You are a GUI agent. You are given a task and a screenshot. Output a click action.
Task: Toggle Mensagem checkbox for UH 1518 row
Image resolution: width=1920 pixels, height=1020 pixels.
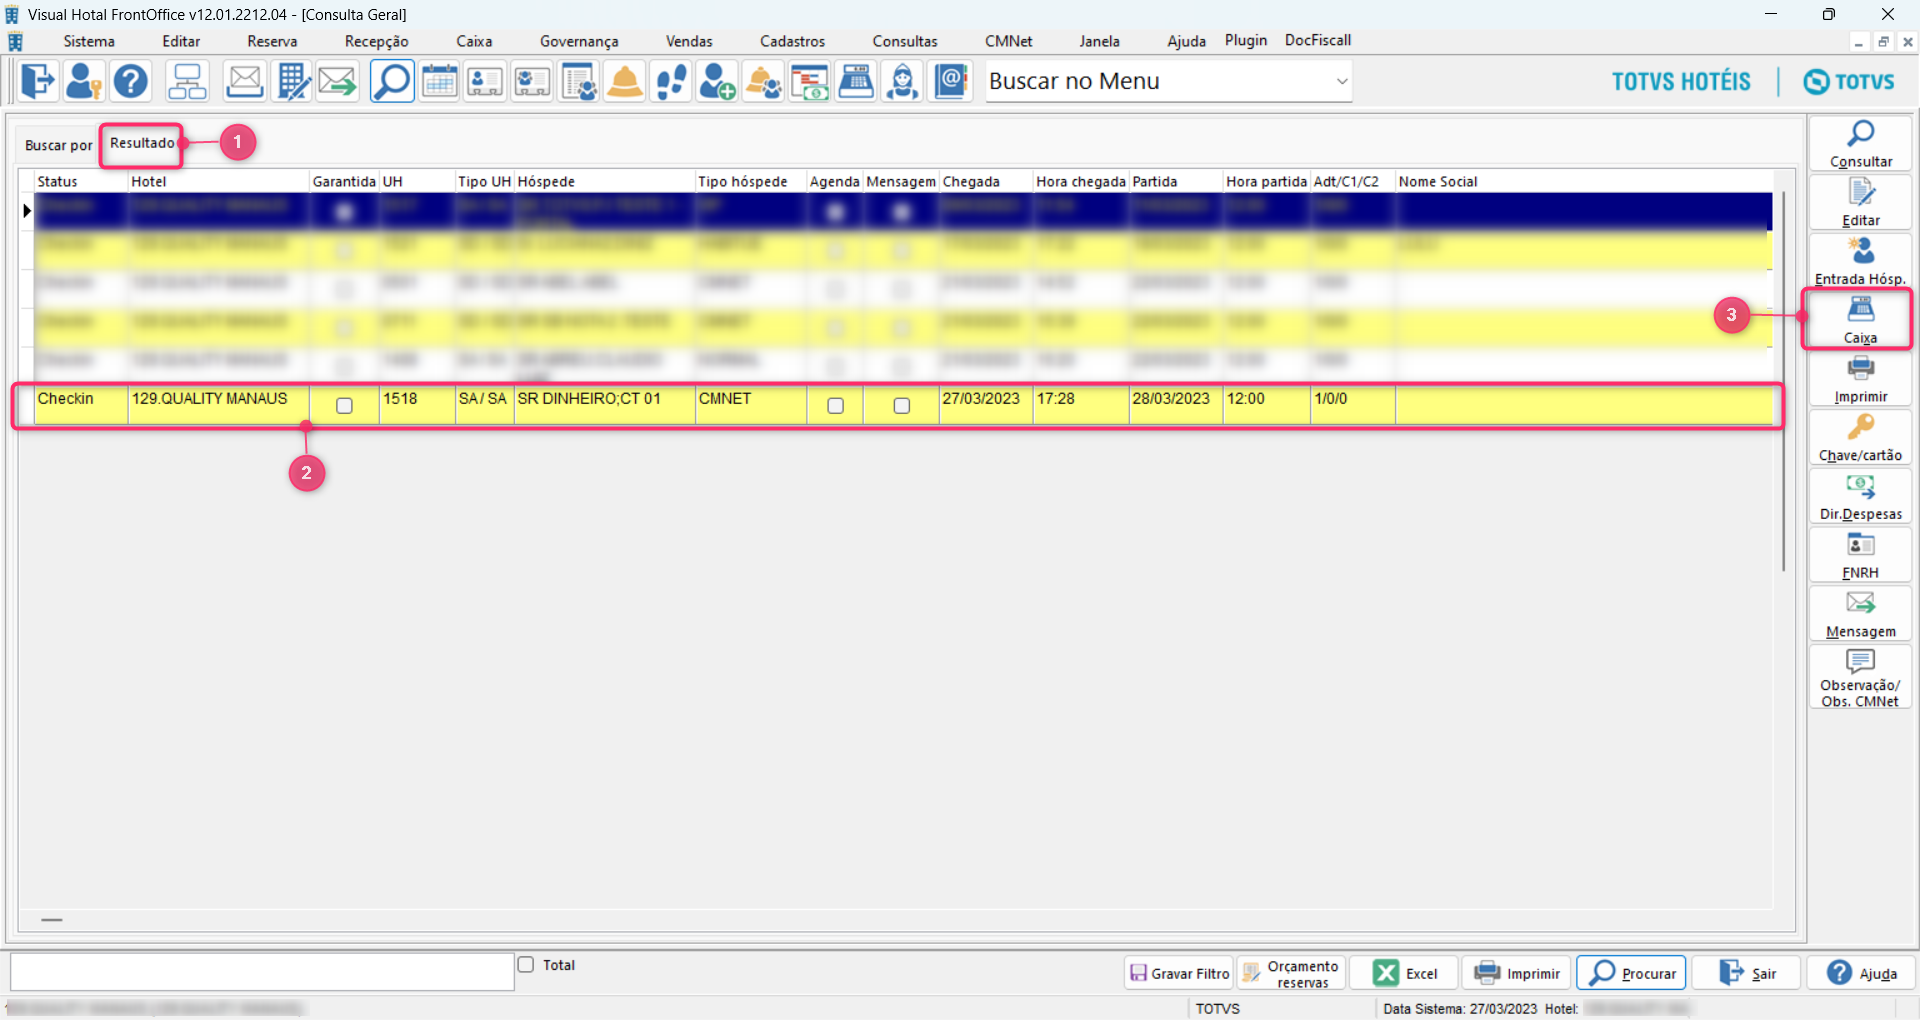tap(901, 406)
